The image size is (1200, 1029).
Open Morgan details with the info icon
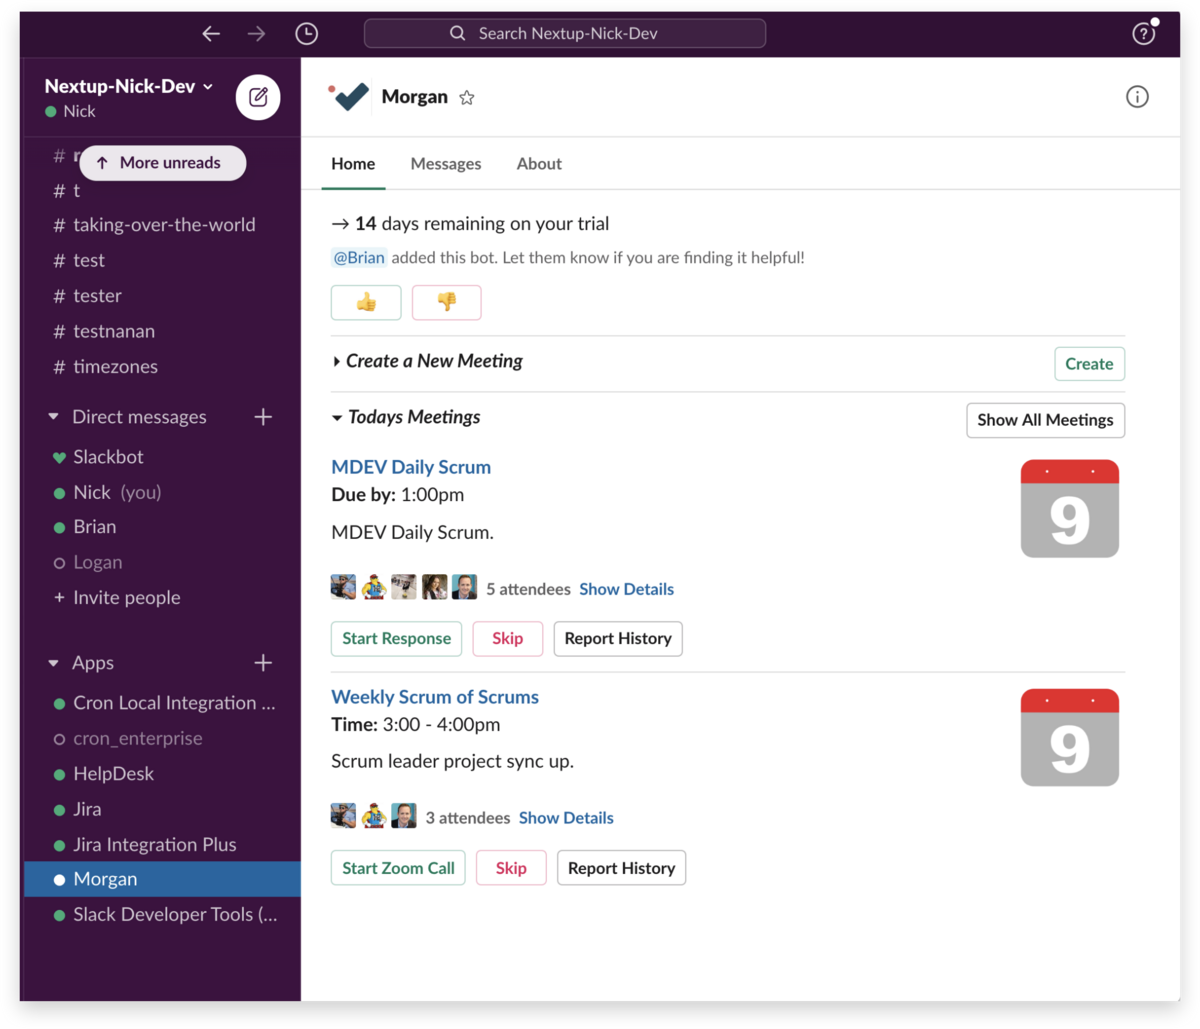pos(1137,97)
